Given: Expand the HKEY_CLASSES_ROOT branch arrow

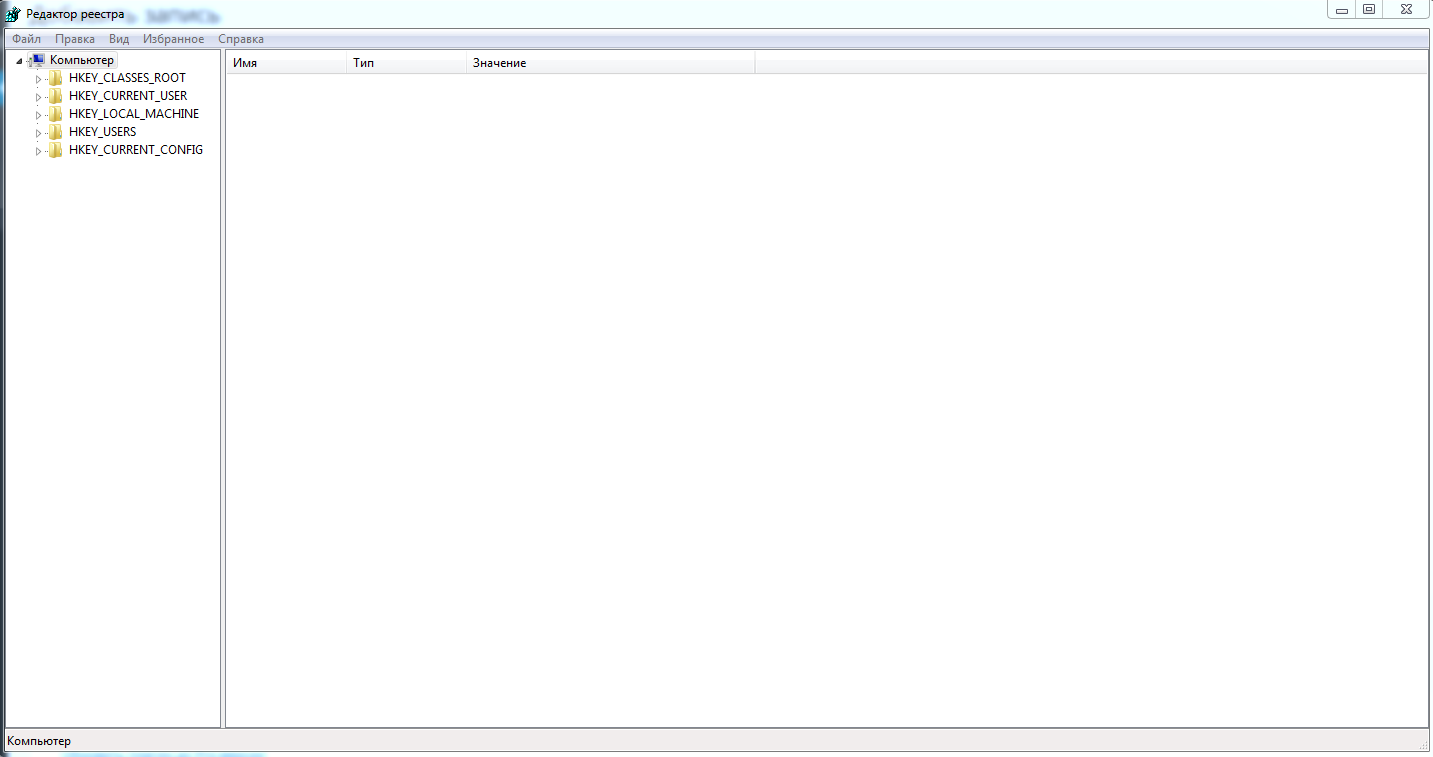Looking at the screenshot, I should [38, 79].
